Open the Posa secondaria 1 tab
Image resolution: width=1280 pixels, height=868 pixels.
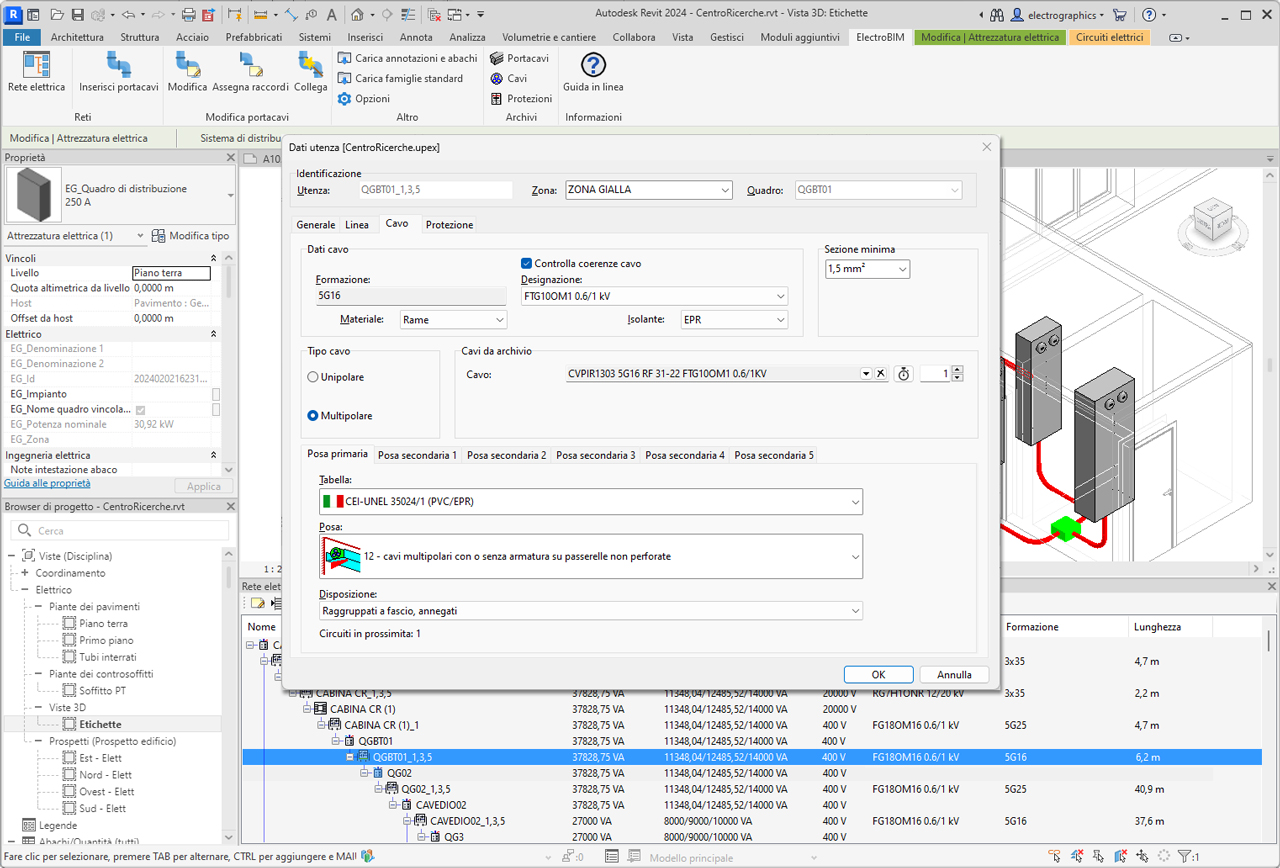tap(417, 455)
